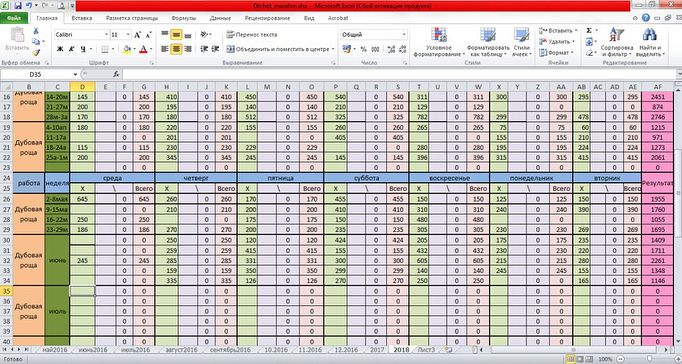Click Объединить и поместить в центре button

[281, 49]
